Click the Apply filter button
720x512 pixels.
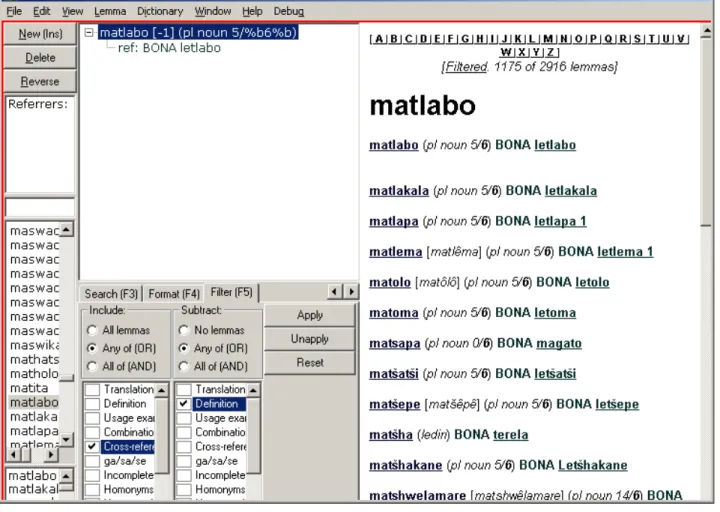tap(310, 315)
